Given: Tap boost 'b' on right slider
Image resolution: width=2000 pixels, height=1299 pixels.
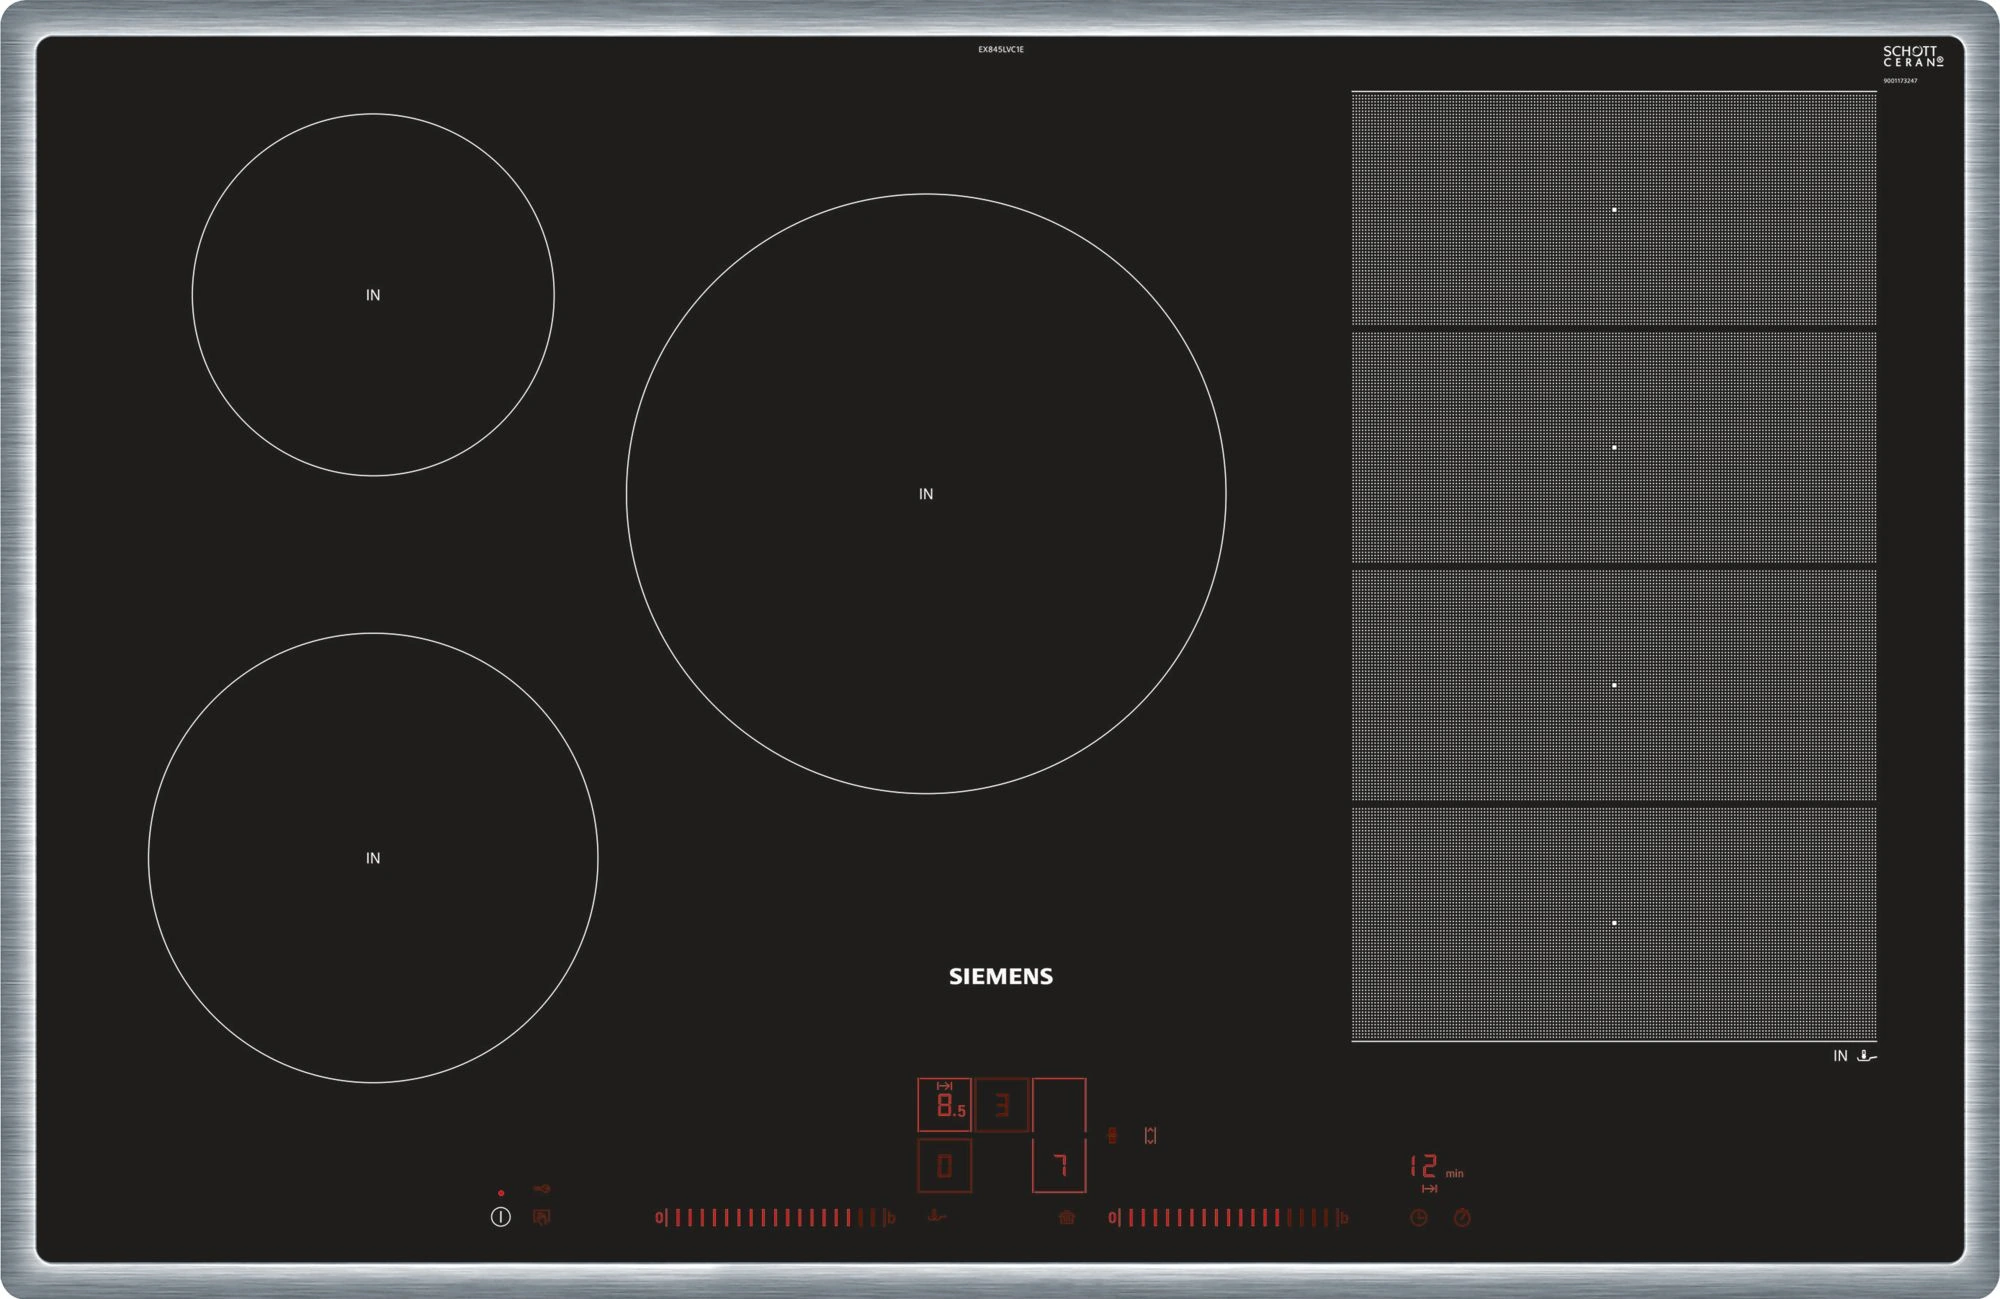Looking at the screenshot, I should pyautogui.click(x=1344, y=1217).
